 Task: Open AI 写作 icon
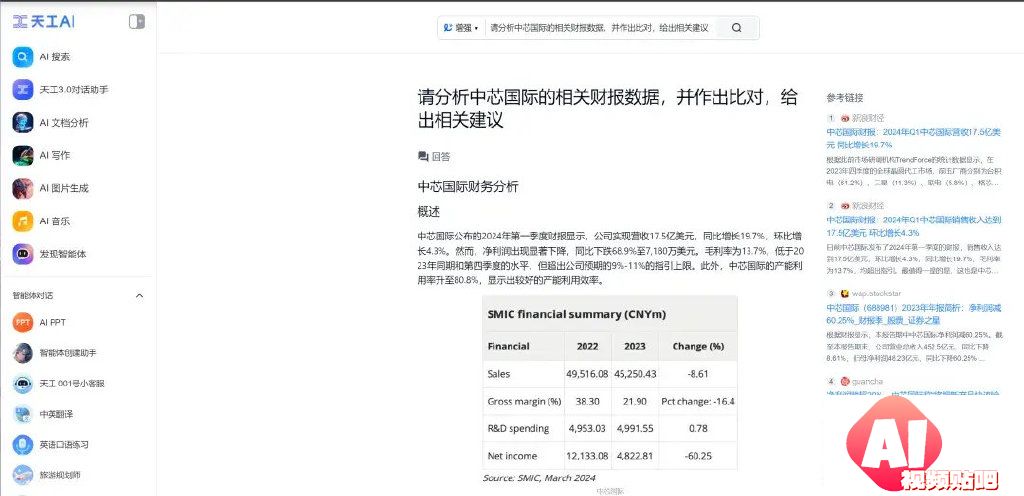point(23,155)
